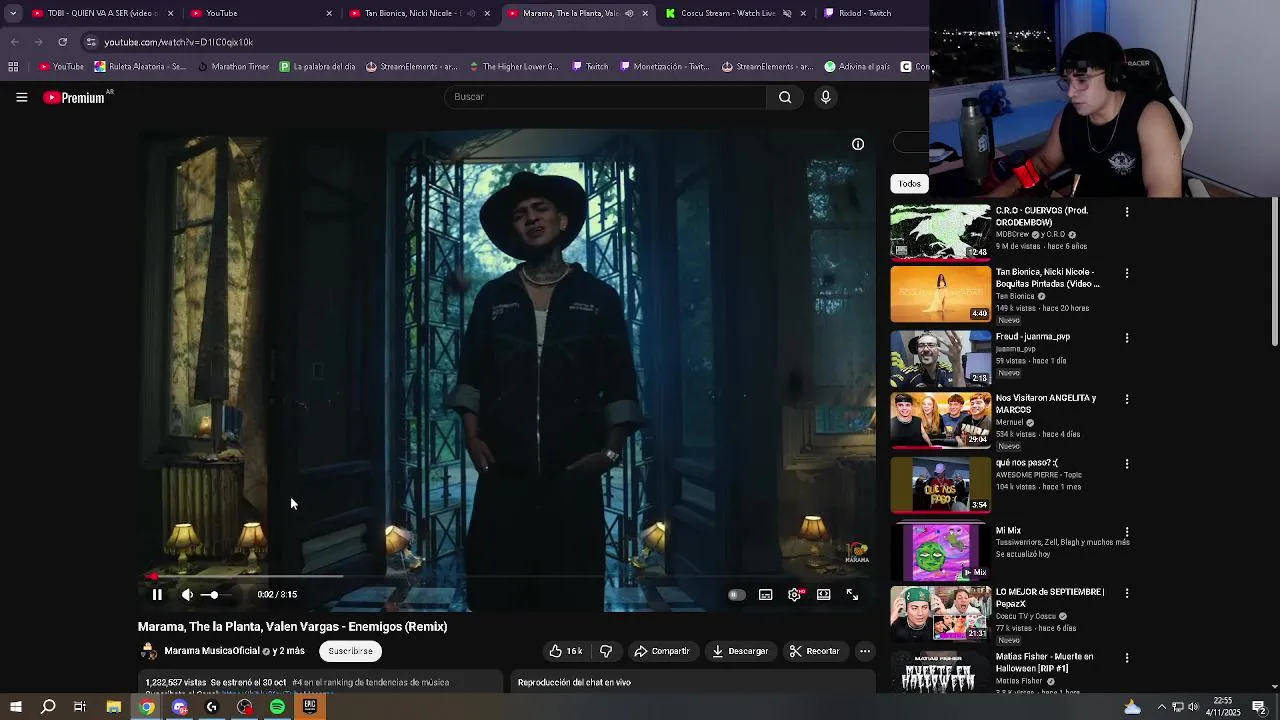The image size is (1280, 720).
Task: Click the Suscribirse button
Action: point(350,651)
